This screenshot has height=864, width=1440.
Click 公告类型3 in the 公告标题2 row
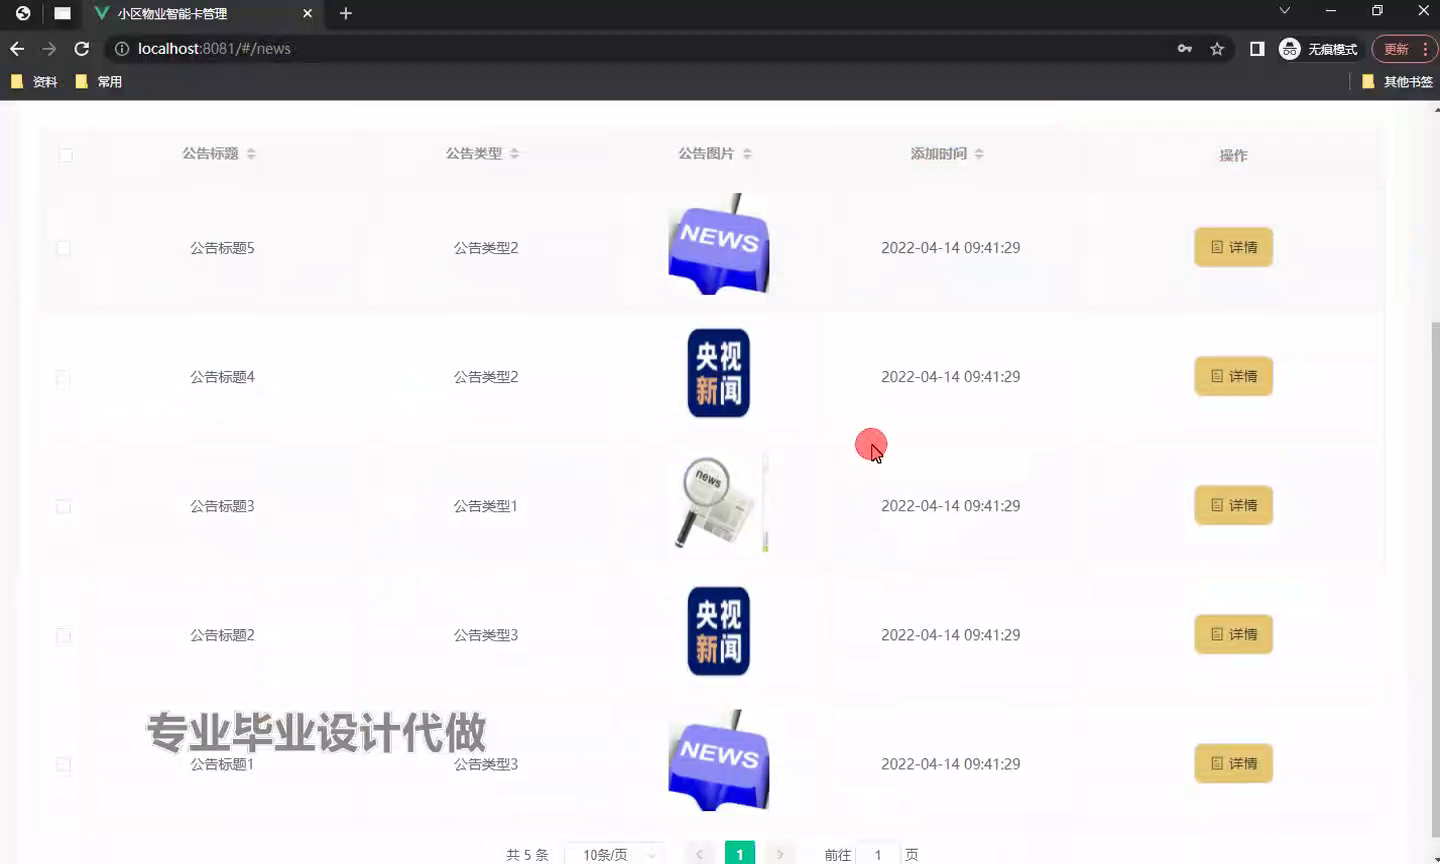[x=486, y=635]
